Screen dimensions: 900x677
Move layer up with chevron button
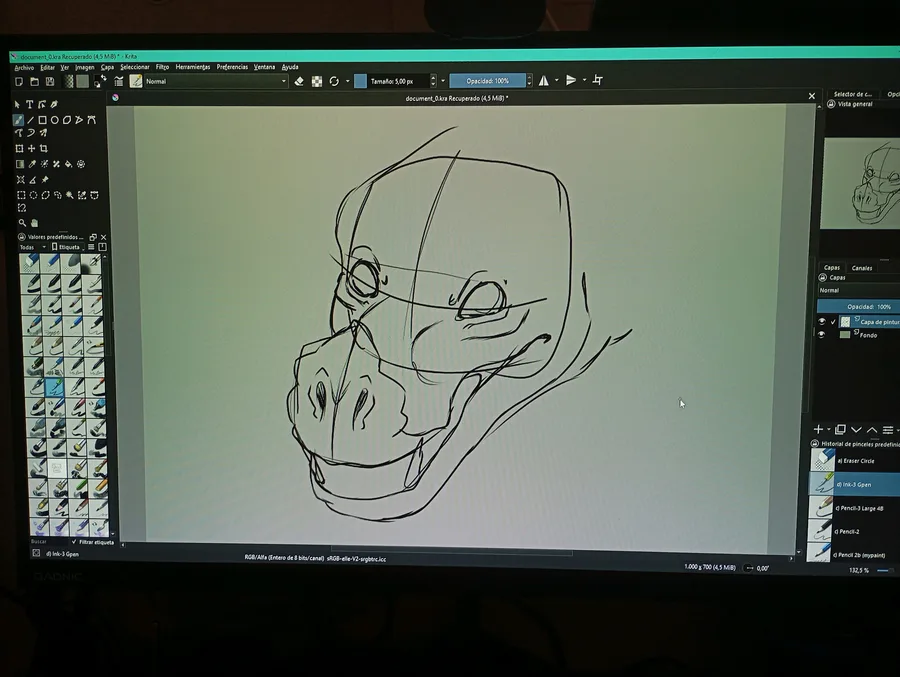(872, 430)
